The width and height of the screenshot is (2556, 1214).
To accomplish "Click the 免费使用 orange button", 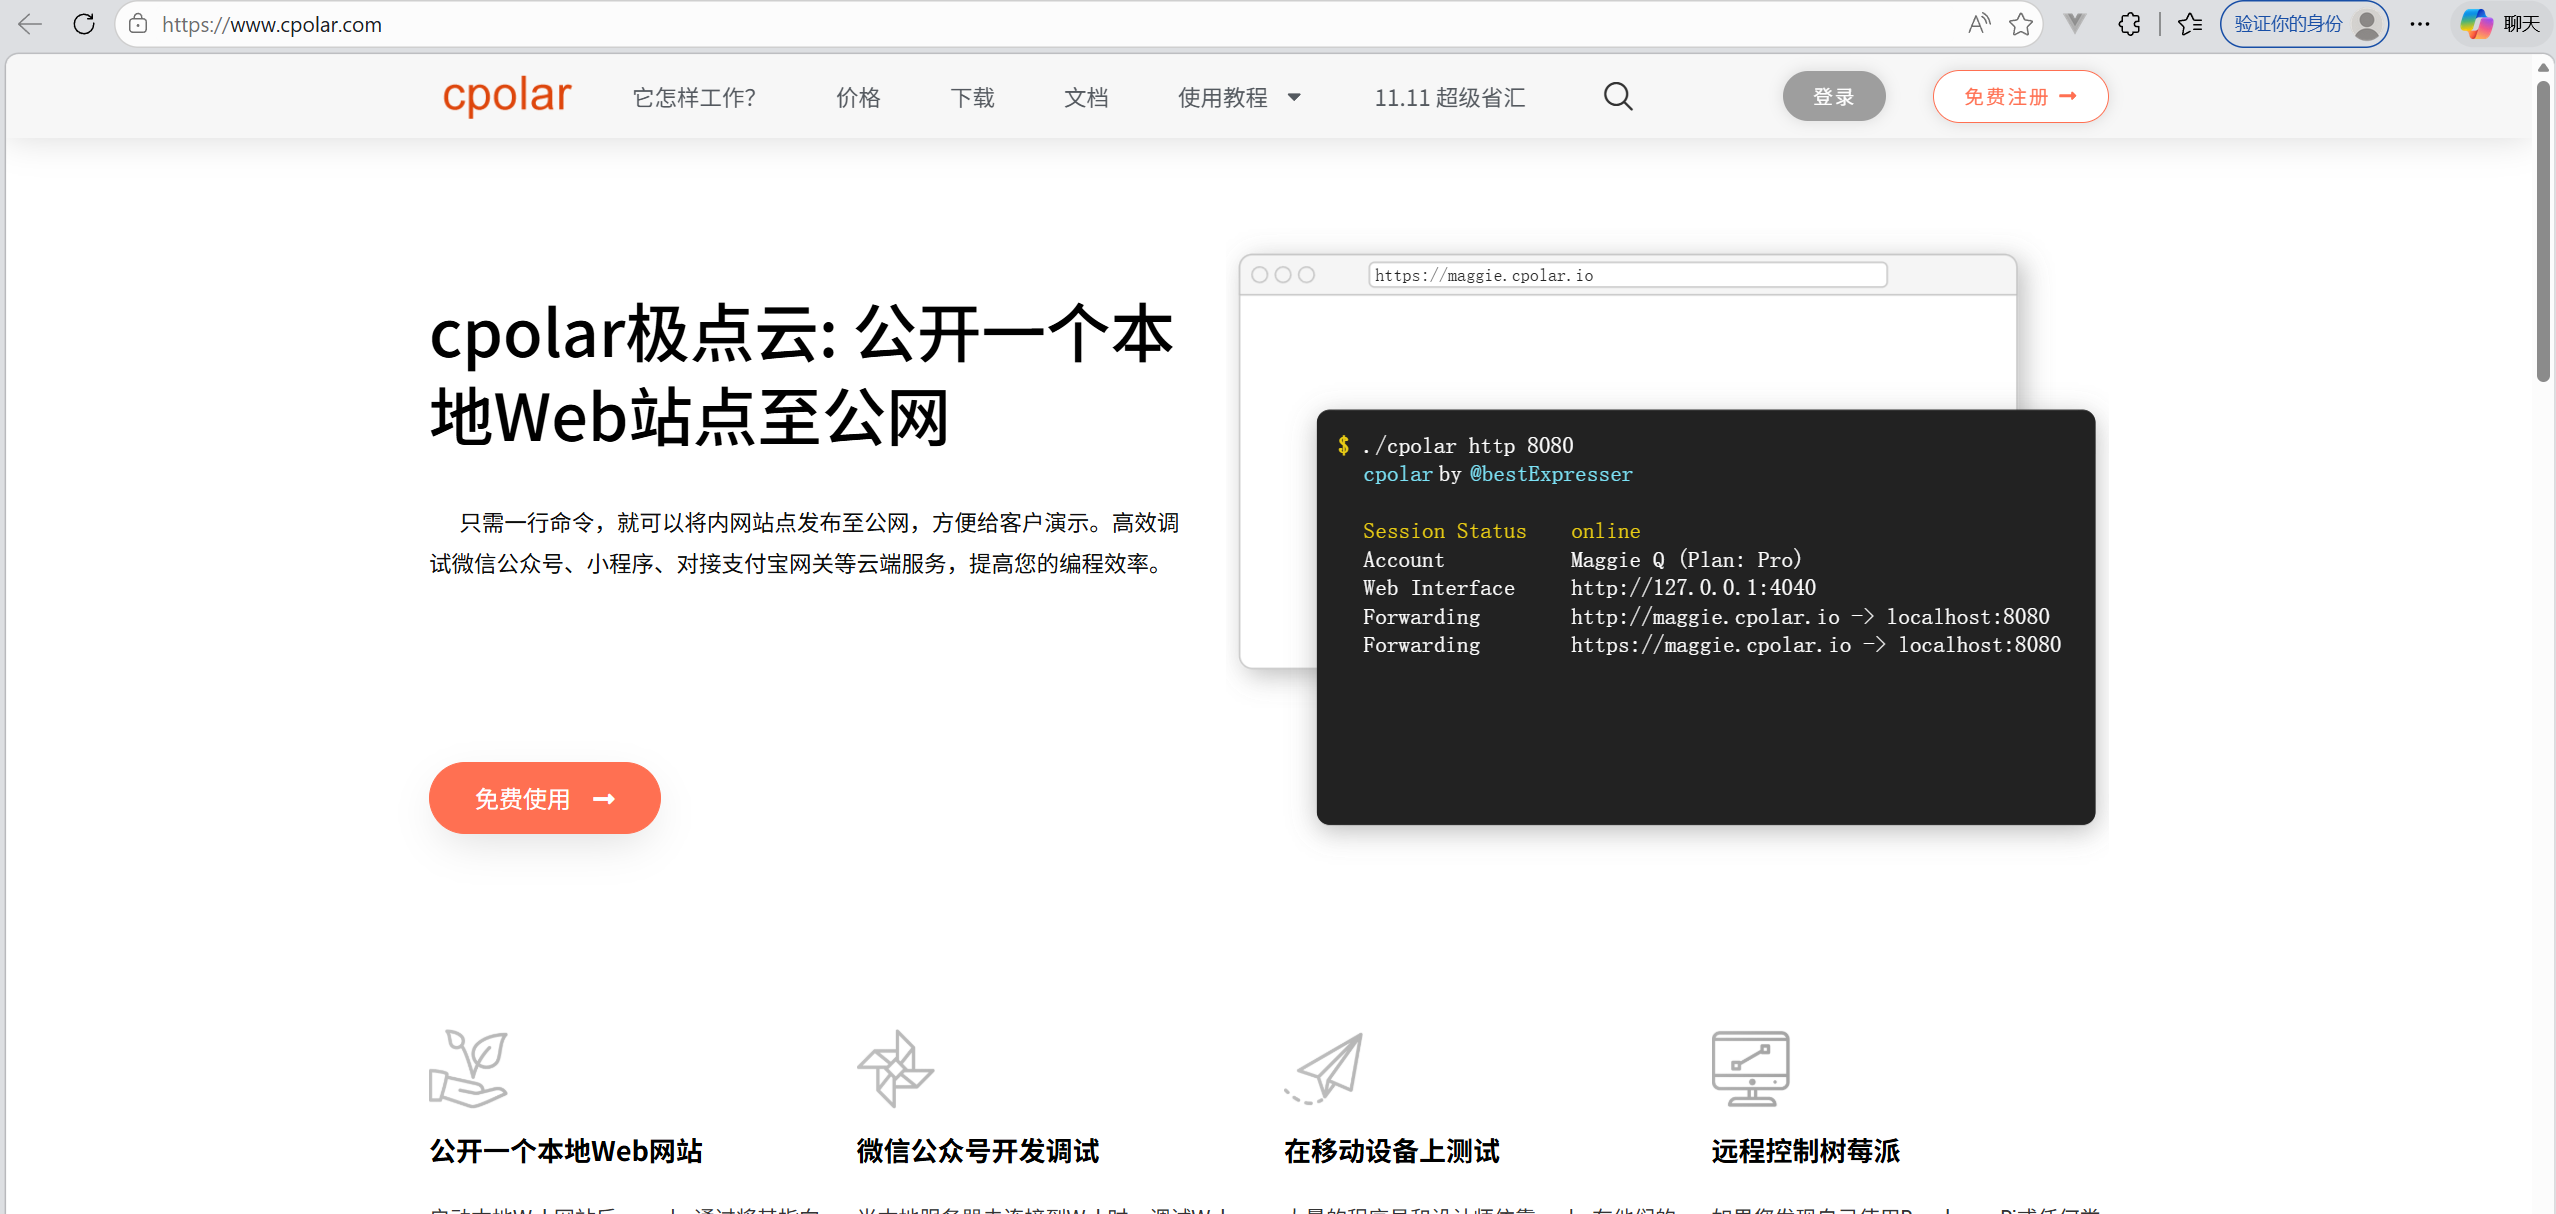I will [x=544, y=798].
